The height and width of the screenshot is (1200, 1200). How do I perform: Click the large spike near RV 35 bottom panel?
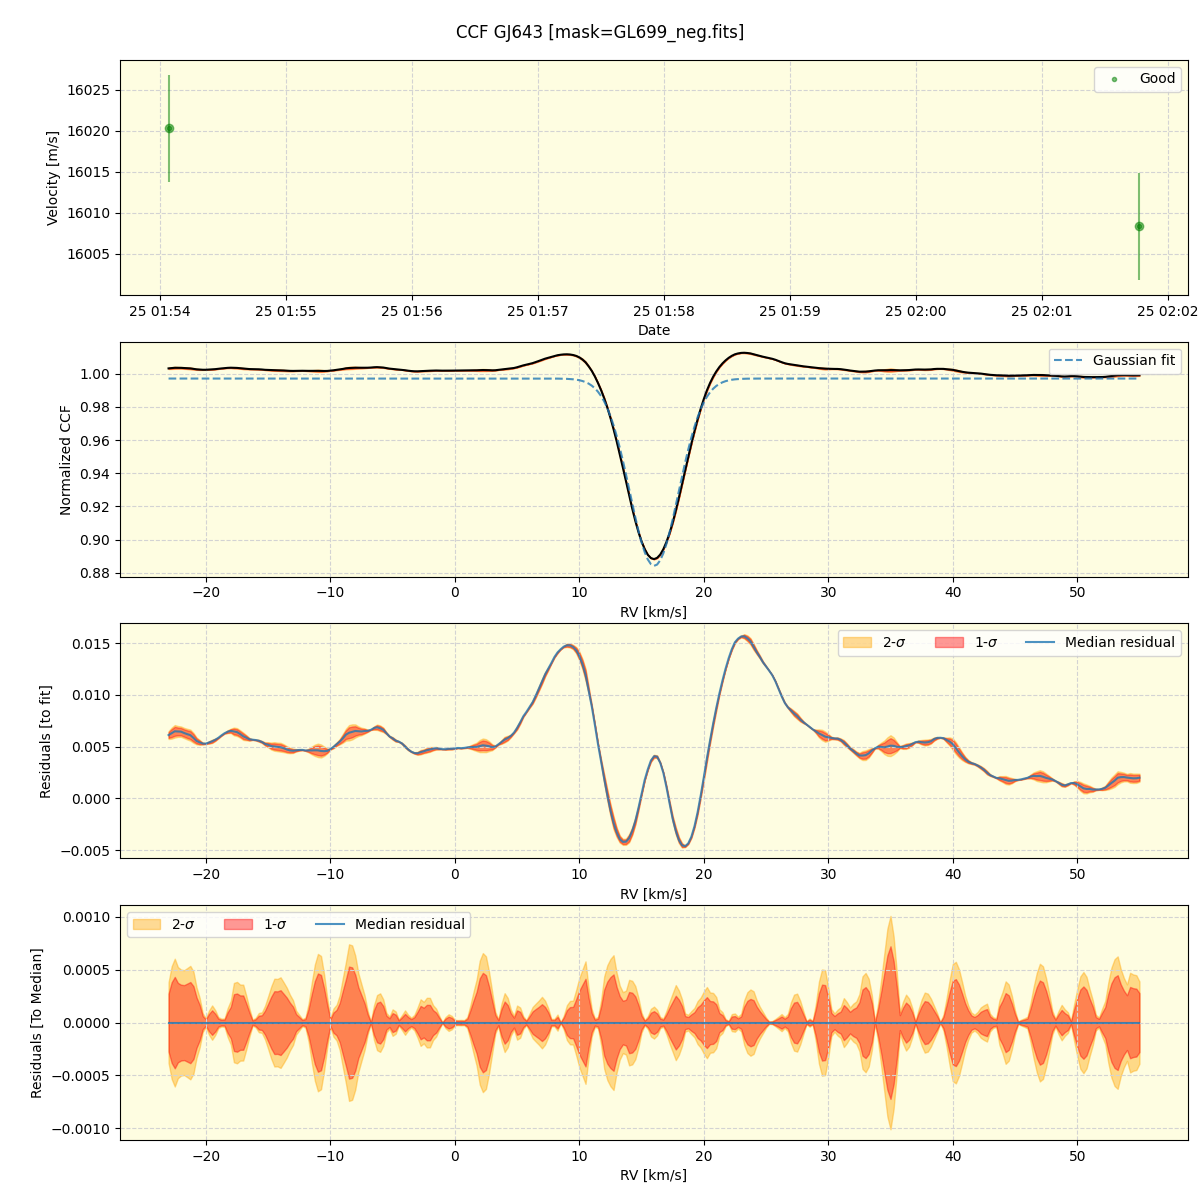pyautogui.click(x=890, y=1022)
